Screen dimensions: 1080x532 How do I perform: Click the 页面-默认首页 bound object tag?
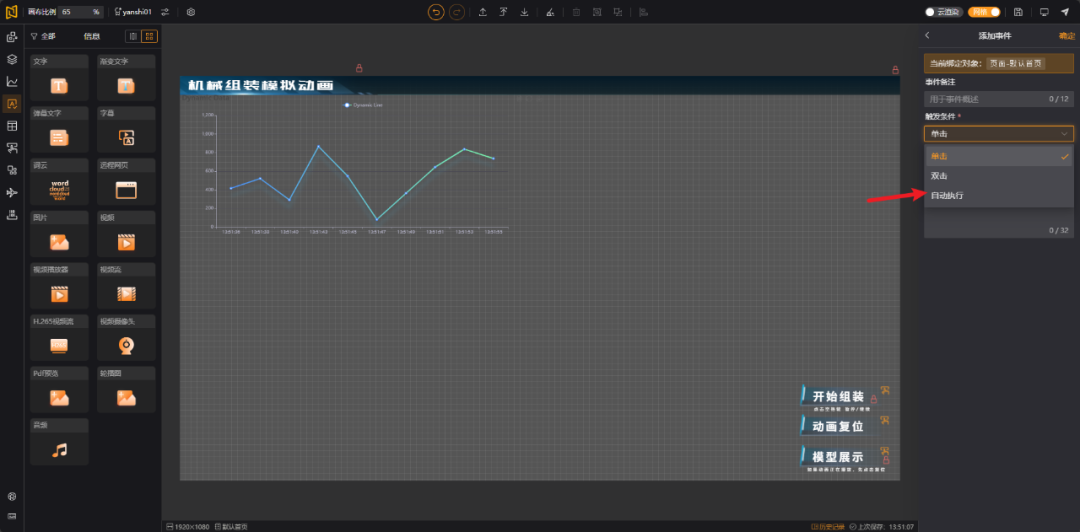point(1016,63)
